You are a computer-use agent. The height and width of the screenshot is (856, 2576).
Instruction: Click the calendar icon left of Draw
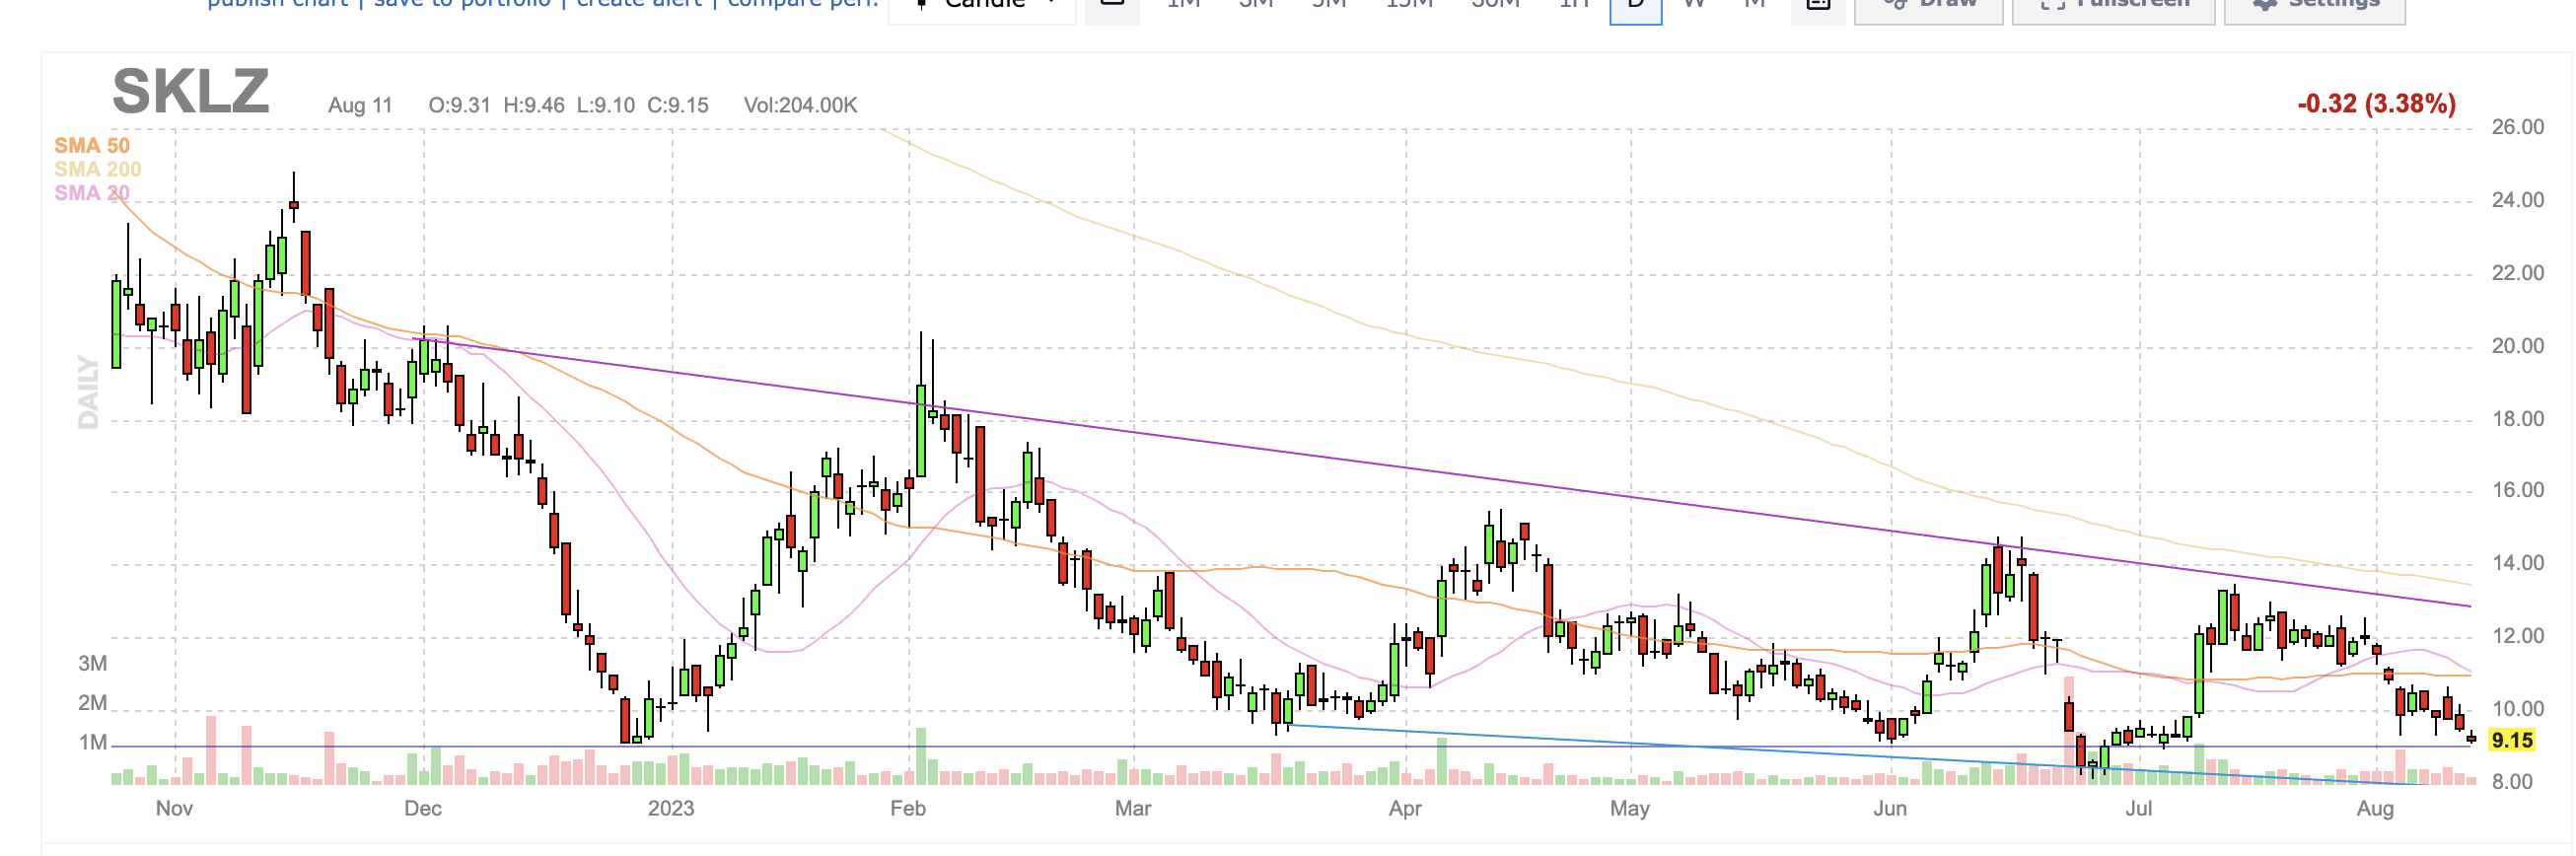coord(1817,6)
